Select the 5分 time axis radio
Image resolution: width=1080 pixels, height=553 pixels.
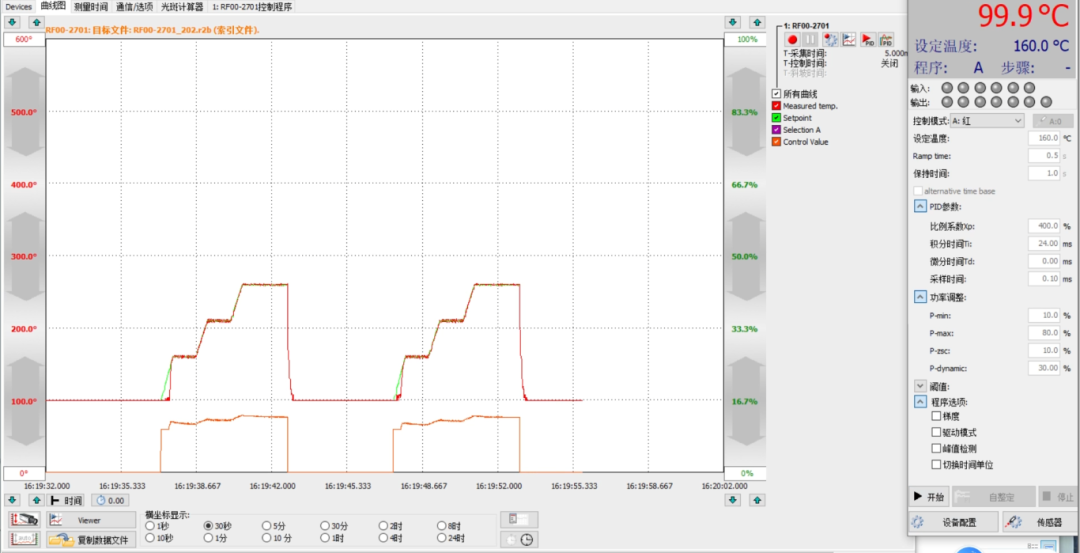267,525
